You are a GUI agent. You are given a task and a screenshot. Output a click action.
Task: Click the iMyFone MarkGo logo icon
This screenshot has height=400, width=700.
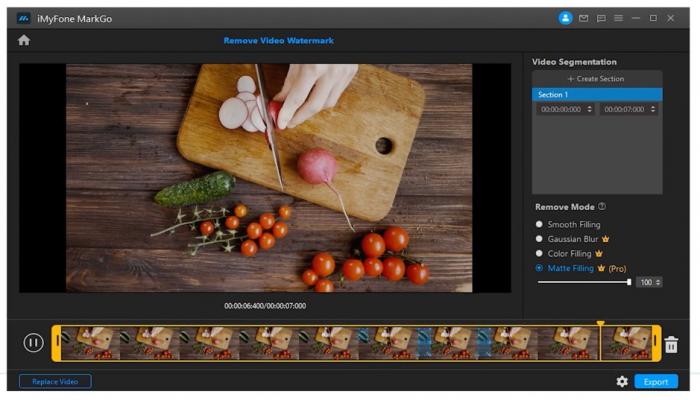pyautogui.click(x=24, y=18)
